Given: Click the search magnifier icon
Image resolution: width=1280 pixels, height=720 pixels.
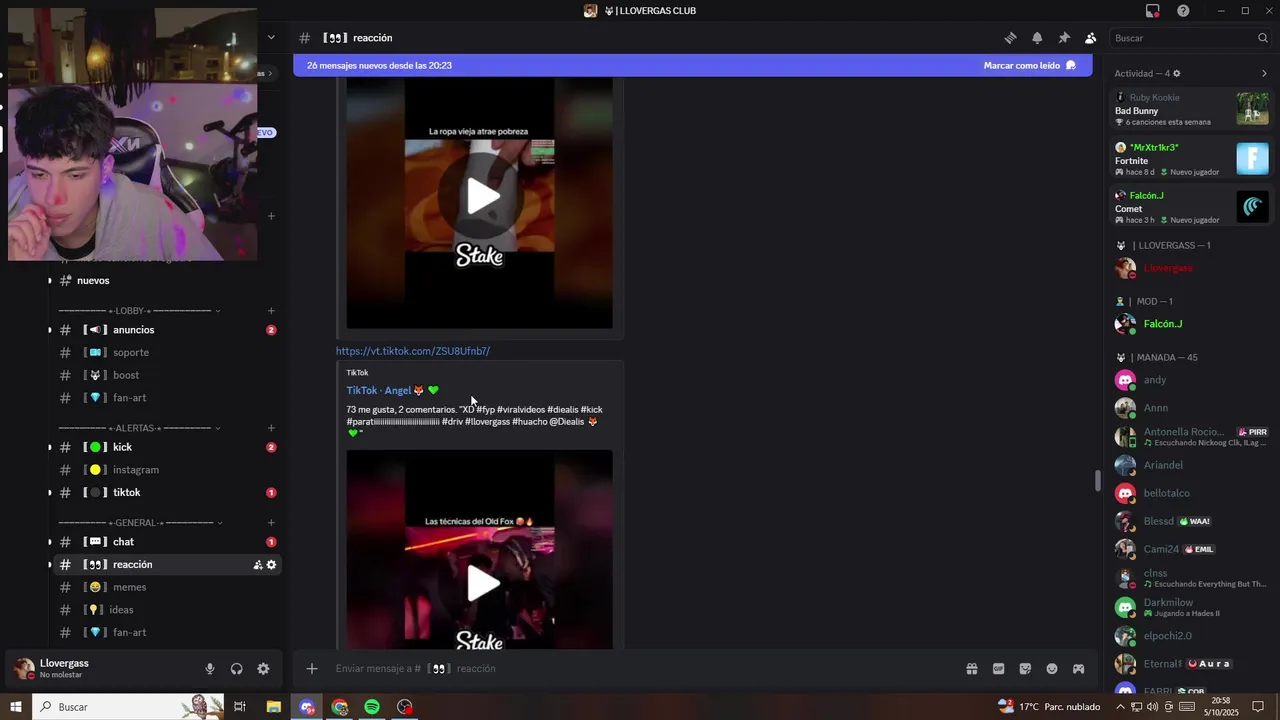Looking at the screenshot, I should pyautogui.click(x=1263, y=38).
